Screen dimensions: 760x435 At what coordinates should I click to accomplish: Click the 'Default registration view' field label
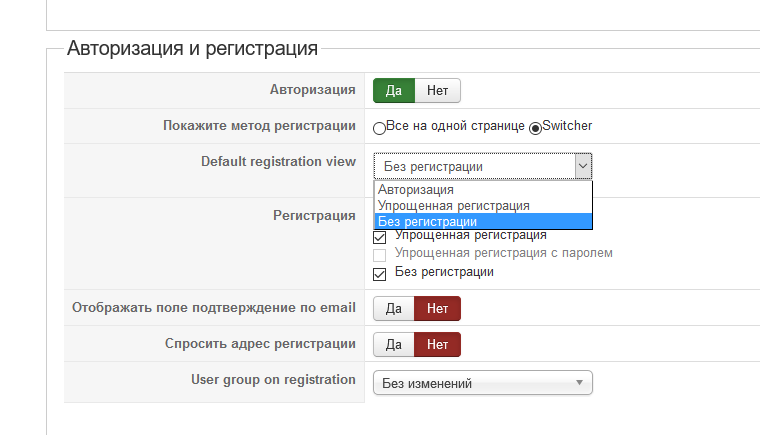tap(278, 161)
